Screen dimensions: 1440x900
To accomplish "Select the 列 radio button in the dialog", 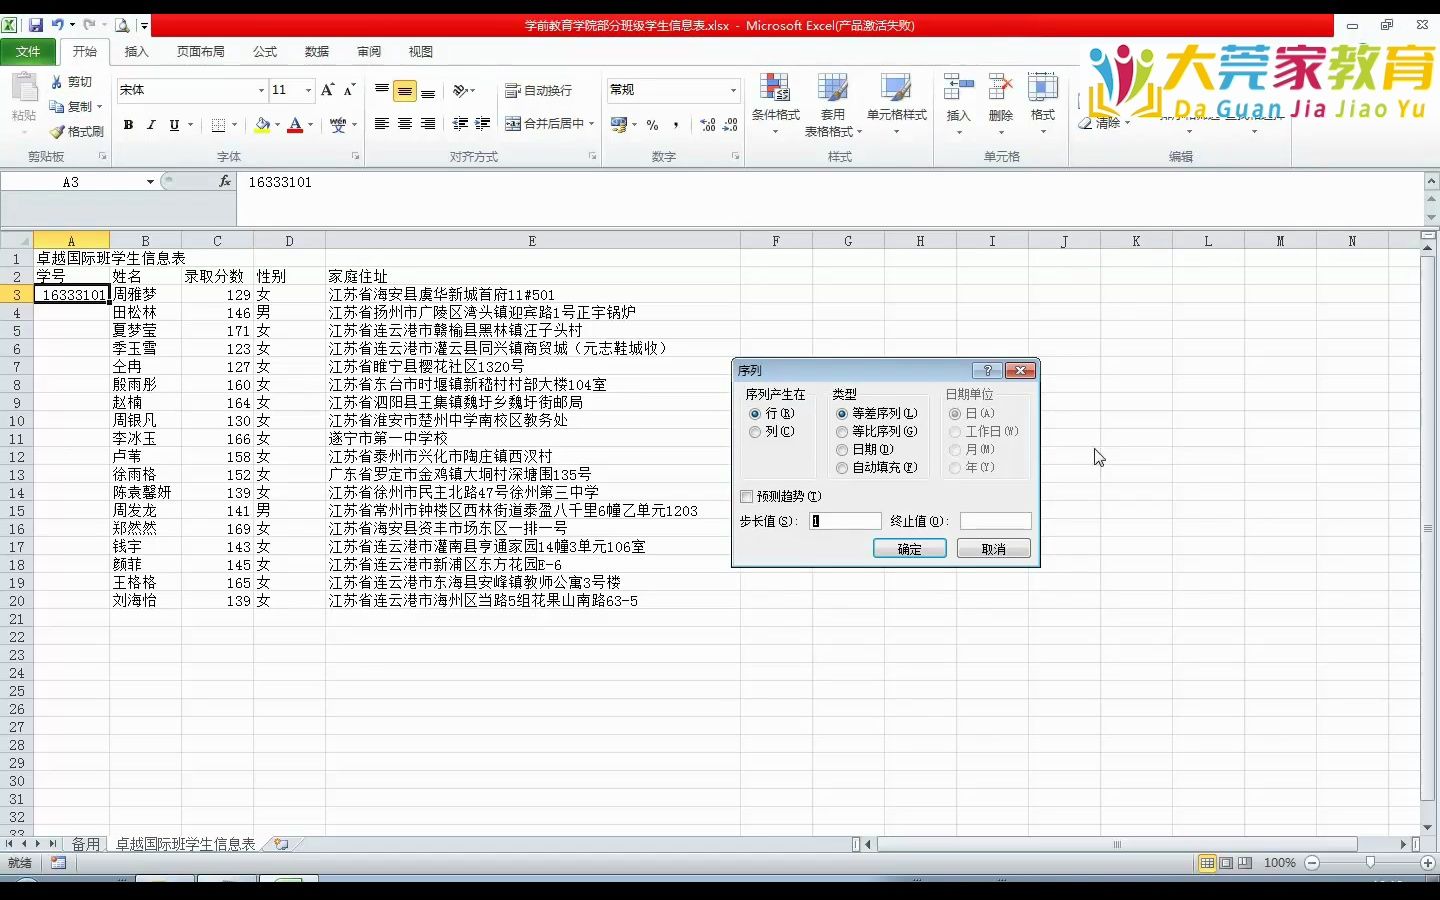I will [756, 432].
